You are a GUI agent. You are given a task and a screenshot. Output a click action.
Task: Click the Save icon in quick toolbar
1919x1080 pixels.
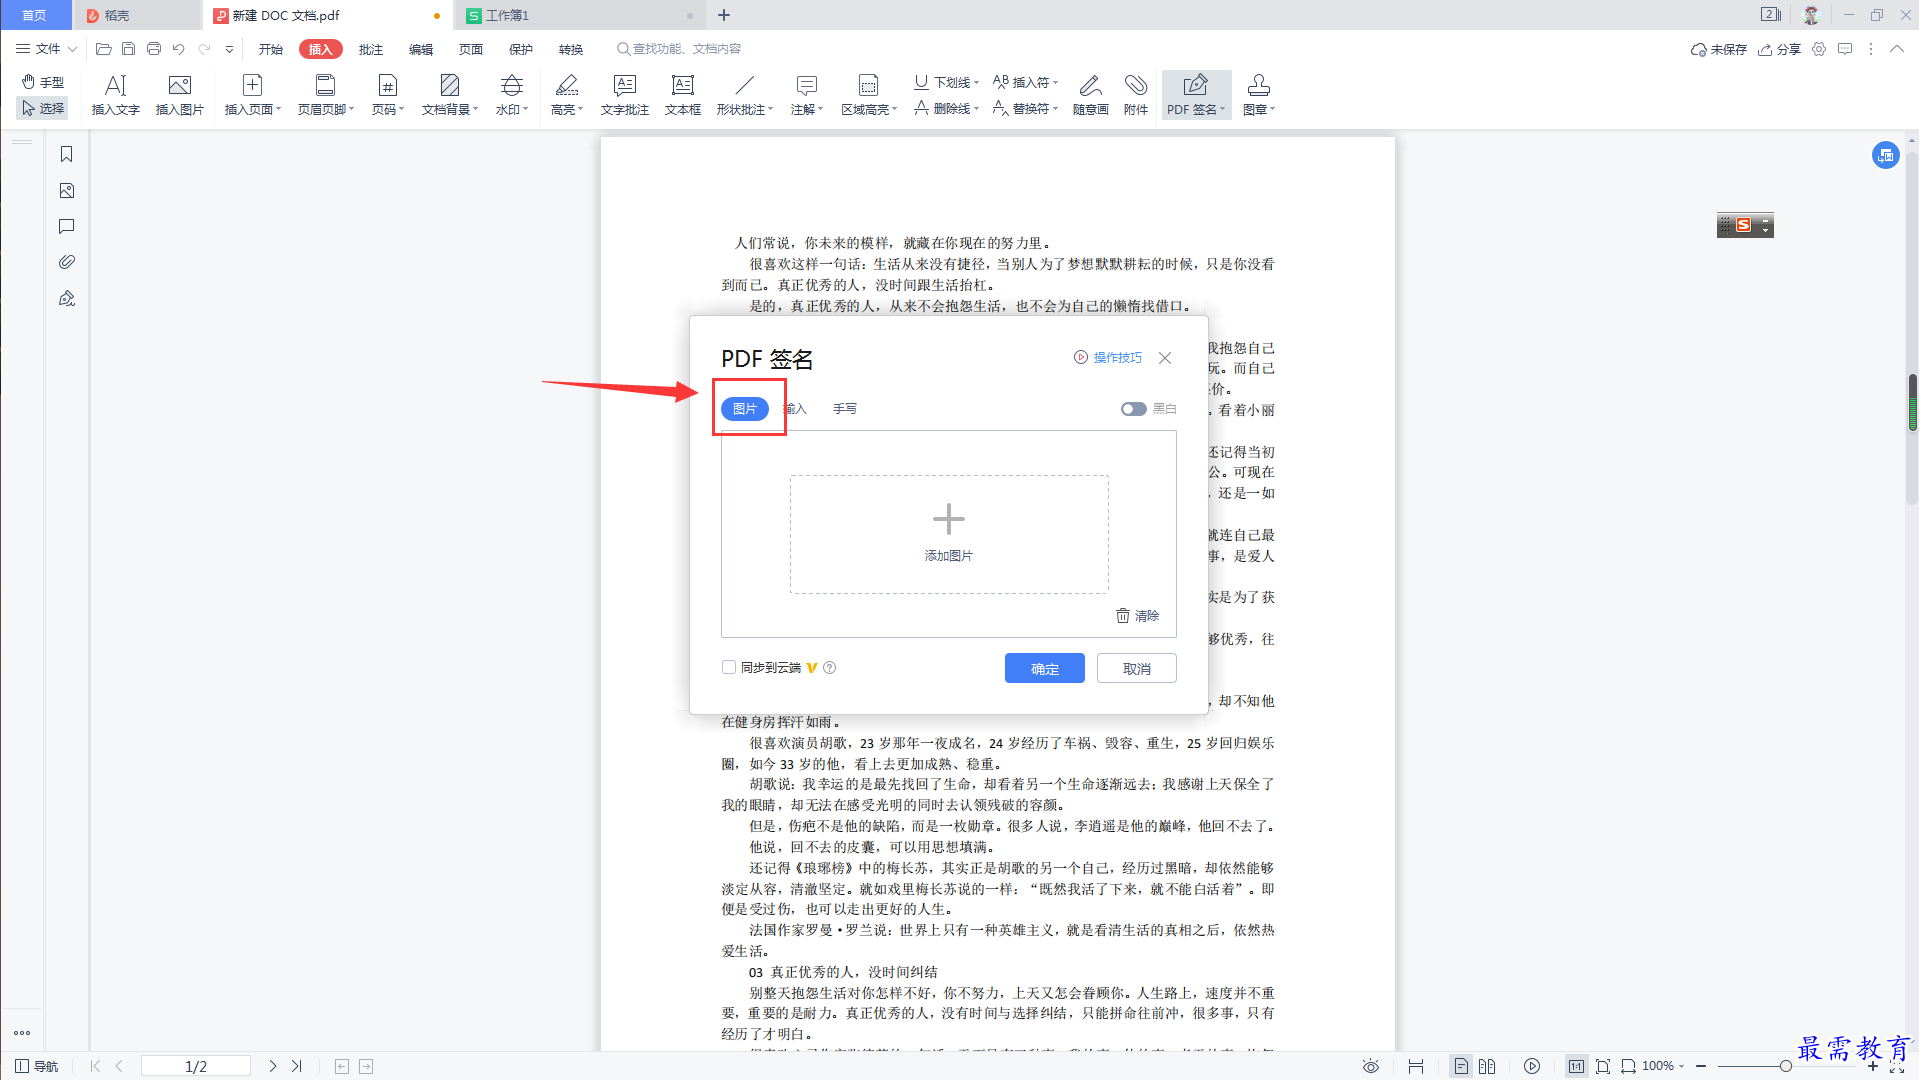coord(128,49)
